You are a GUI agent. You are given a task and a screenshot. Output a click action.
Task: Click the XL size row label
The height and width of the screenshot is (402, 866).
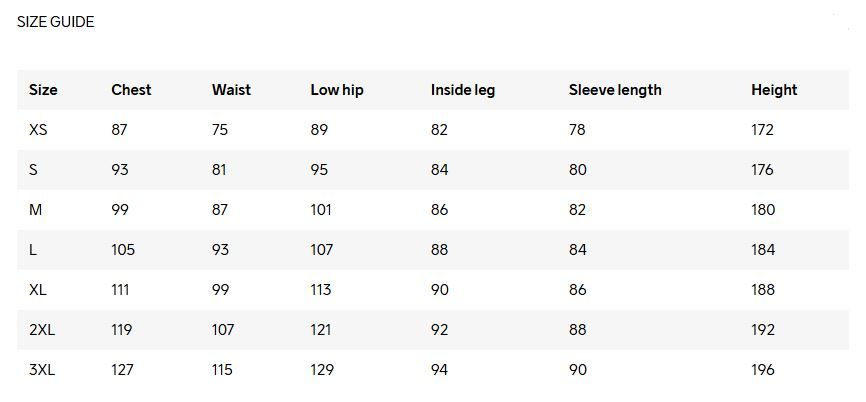pyautogui.click(x=38, y=289)
